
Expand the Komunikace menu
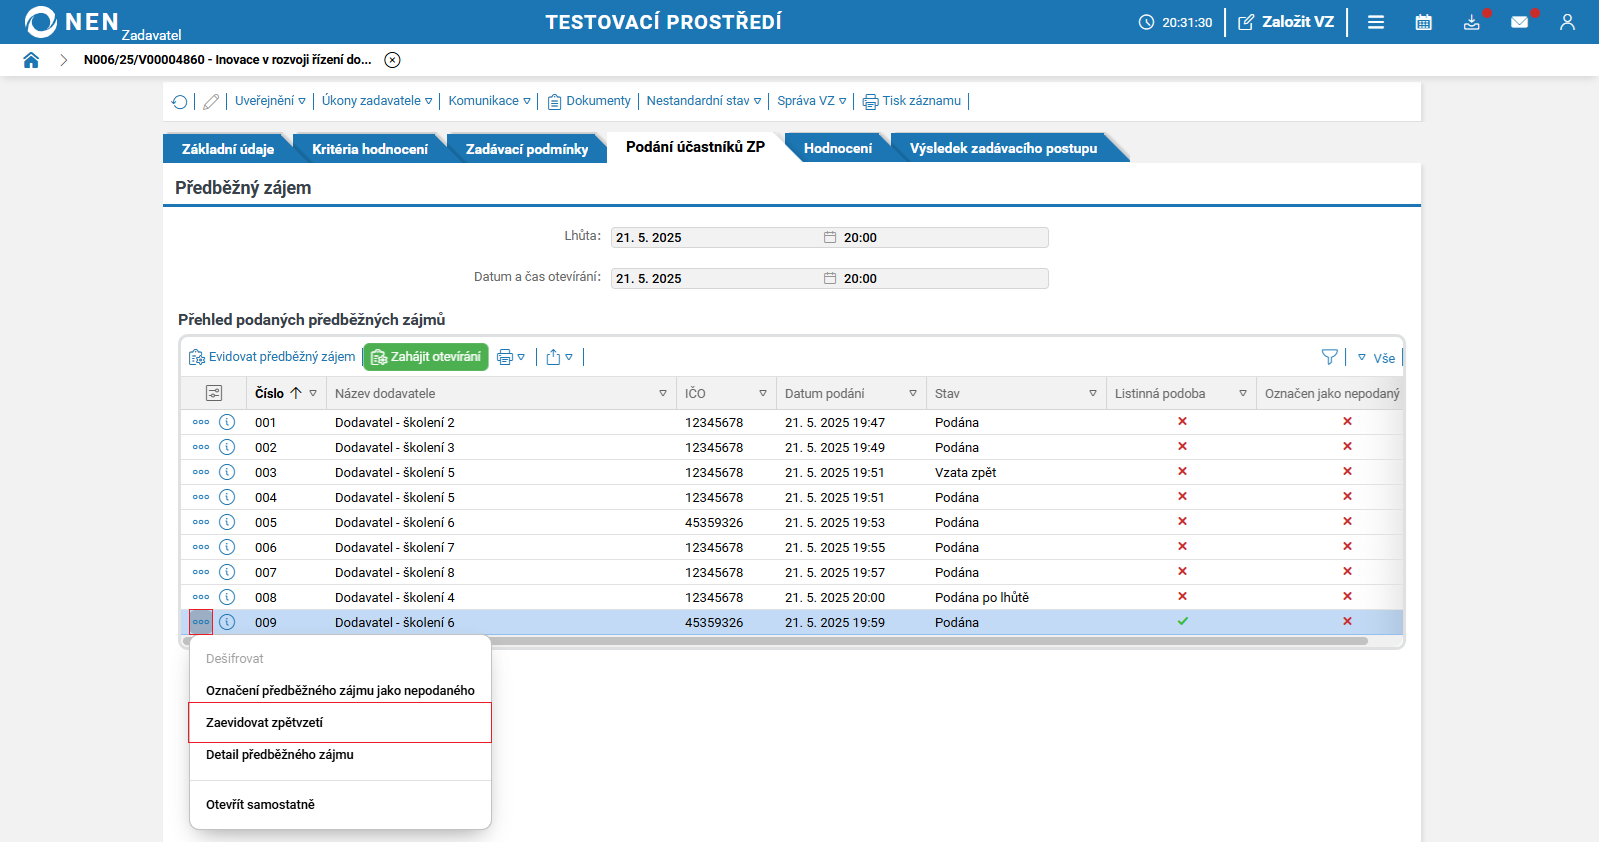[x=489, y=101]
